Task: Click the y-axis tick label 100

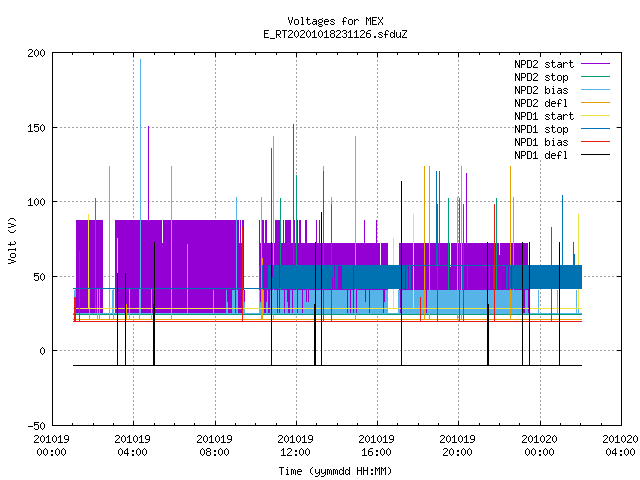Action: click(36, 202)
